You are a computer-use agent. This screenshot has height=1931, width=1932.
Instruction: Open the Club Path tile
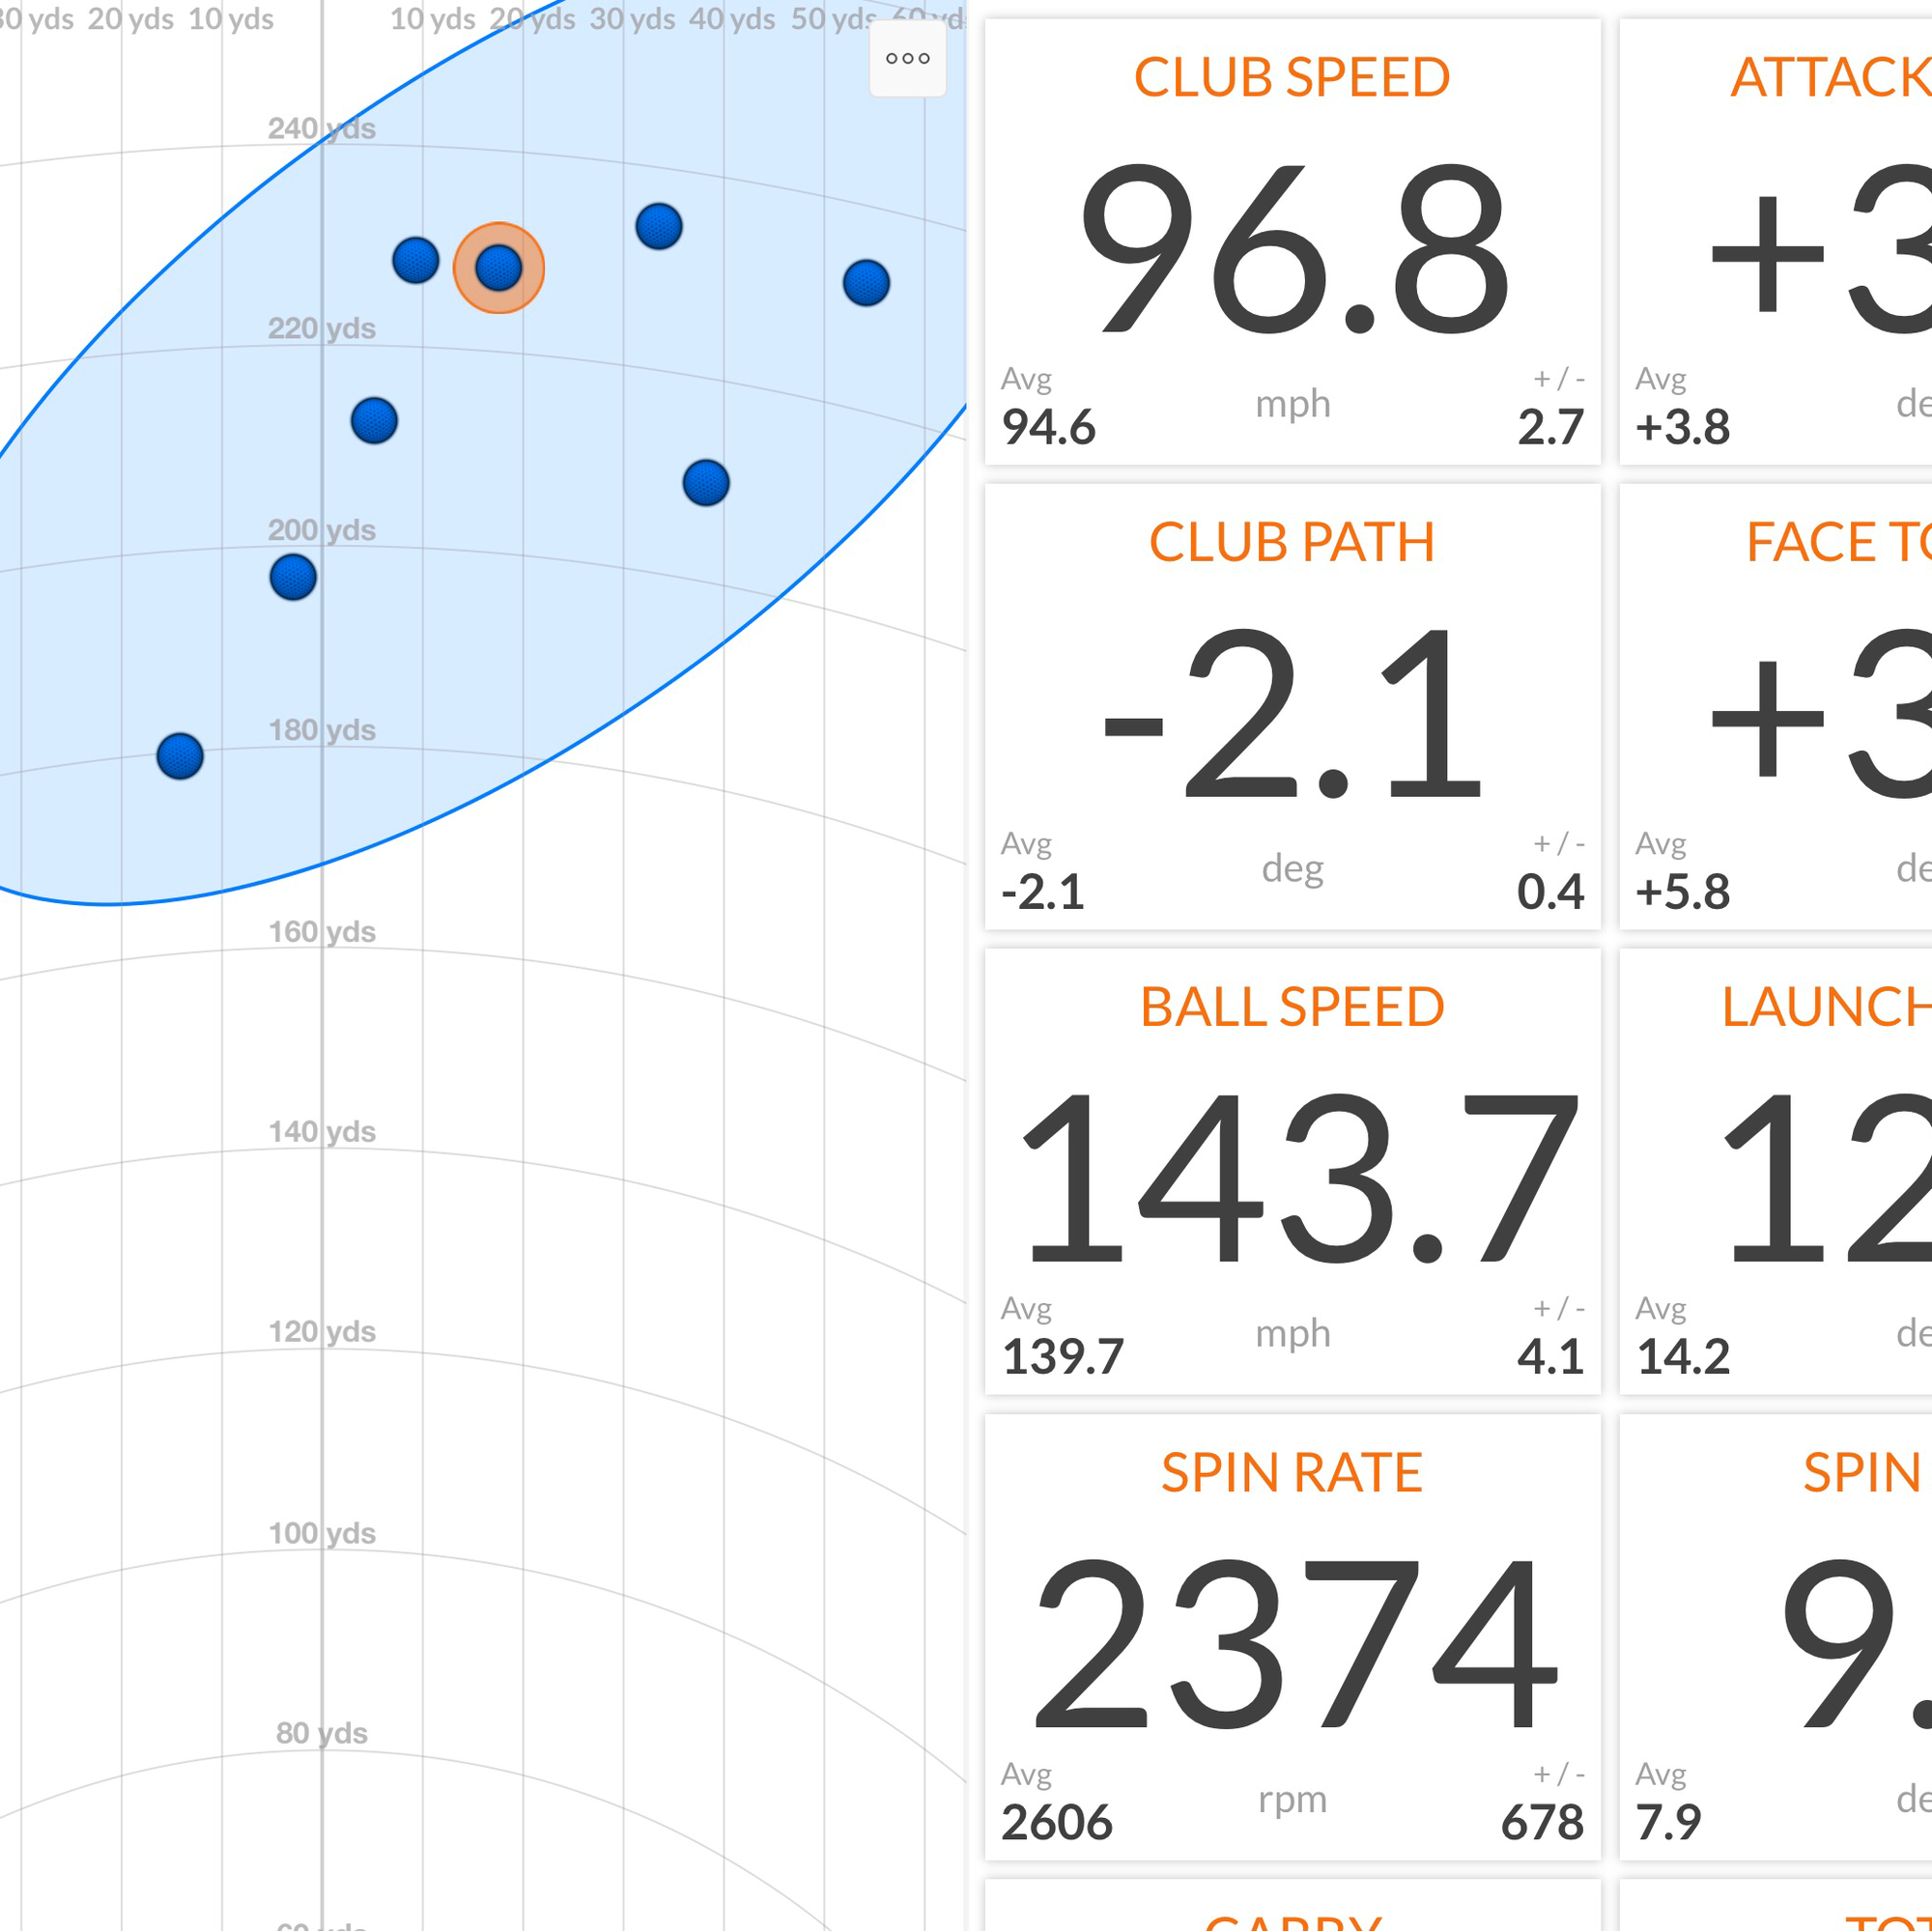click(1292, 706)
